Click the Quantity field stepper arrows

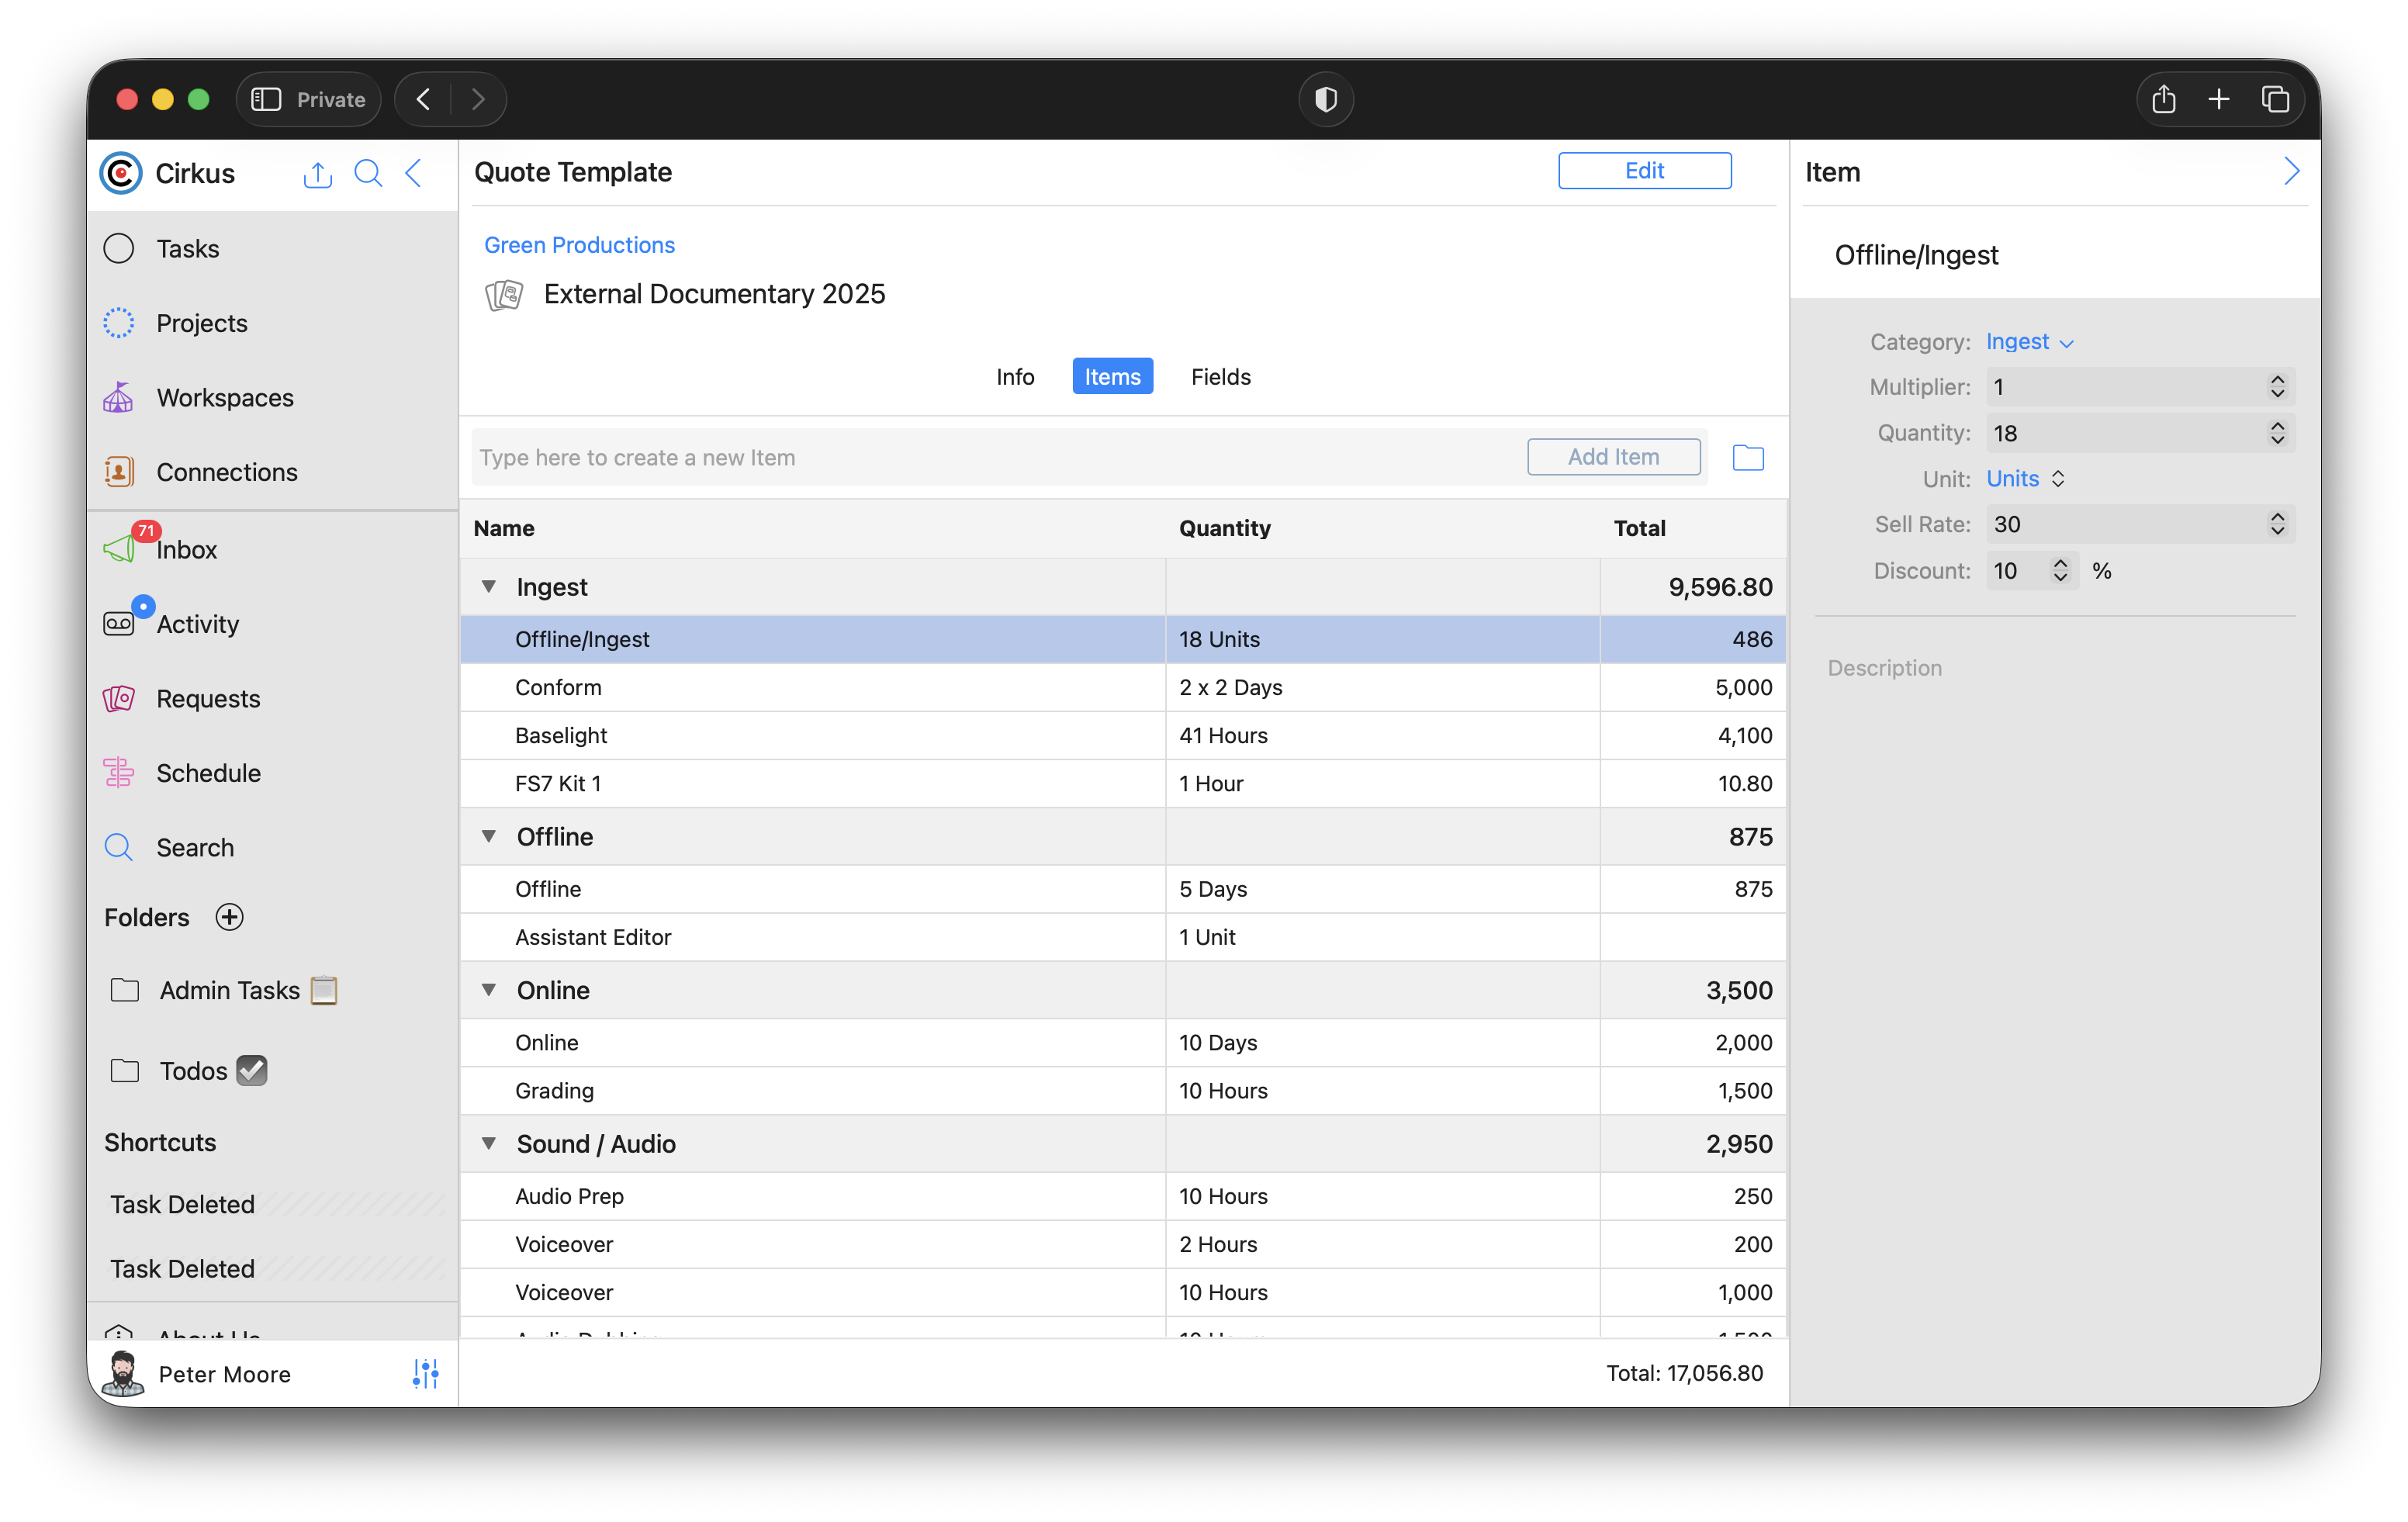pos(2277,433)
